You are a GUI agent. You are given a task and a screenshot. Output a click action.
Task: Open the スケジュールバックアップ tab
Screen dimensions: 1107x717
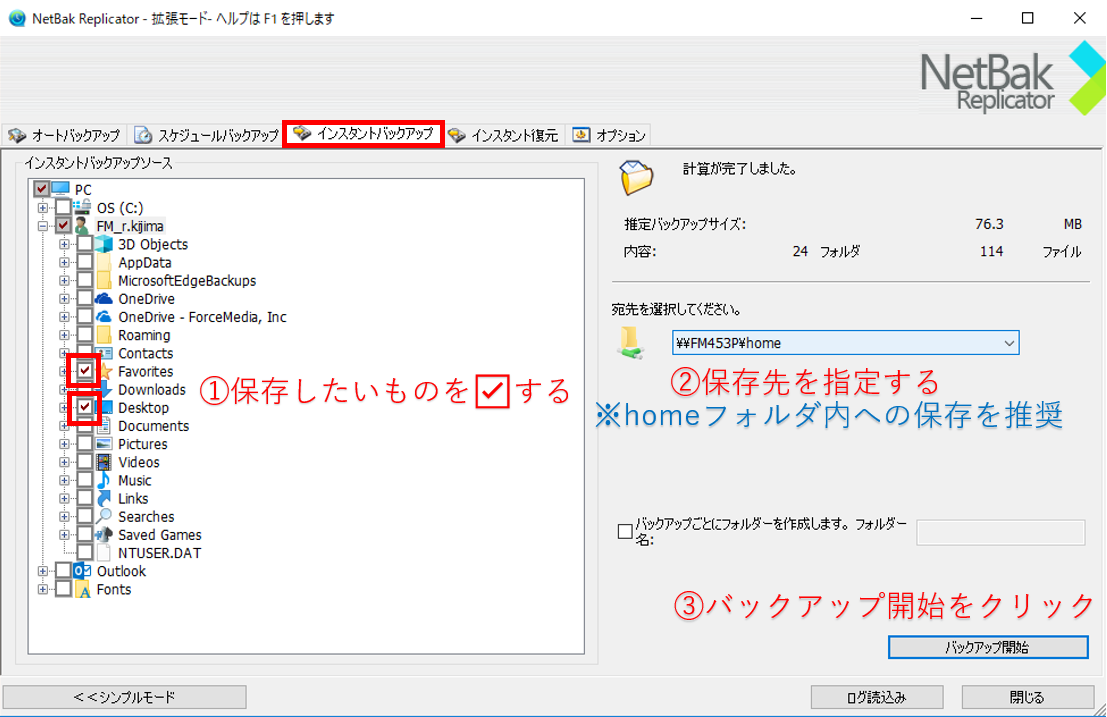[x=208, y=135]
